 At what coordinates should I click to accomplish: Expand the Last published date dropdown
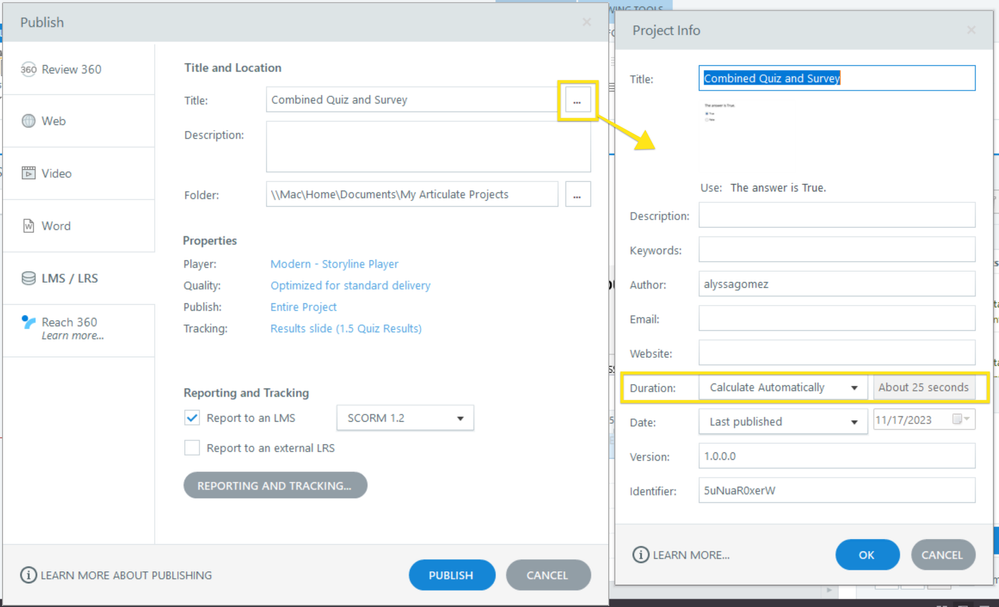783,422
